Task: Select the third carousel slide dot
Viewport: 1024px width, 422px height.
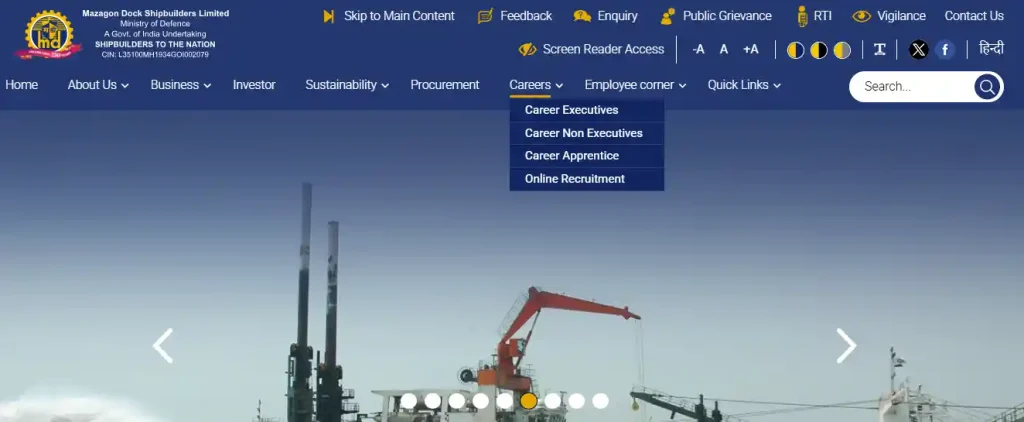Action: pyautogui.click(x=456, y=400)
